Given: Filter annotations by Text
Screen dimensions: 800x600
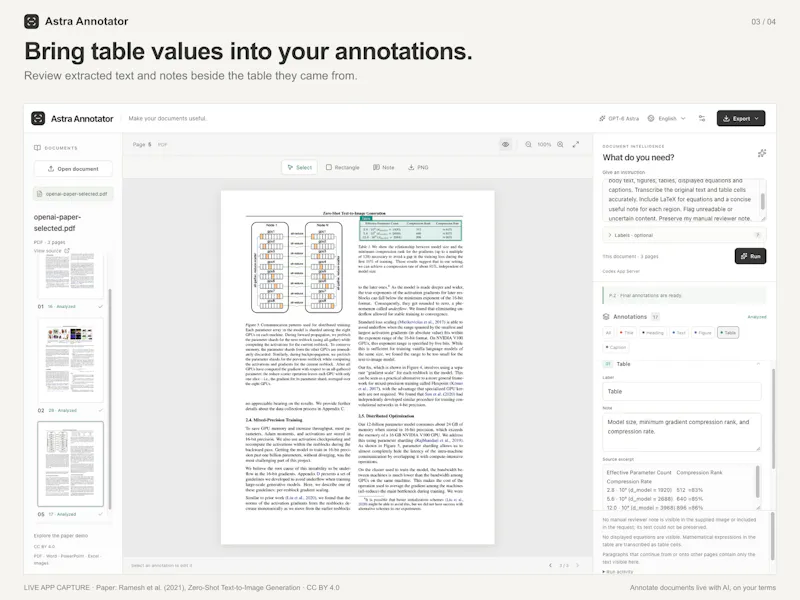Looking at the screenshot, I should click(x=679, y=333).
